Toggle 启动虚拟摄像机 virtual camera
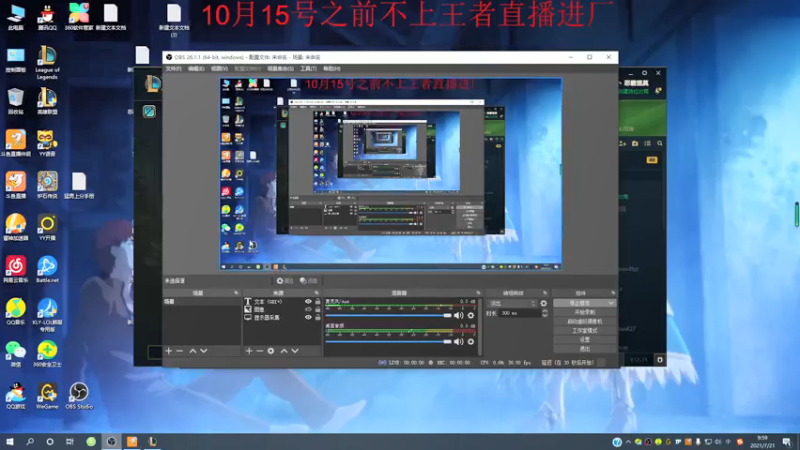 point(584,321)
